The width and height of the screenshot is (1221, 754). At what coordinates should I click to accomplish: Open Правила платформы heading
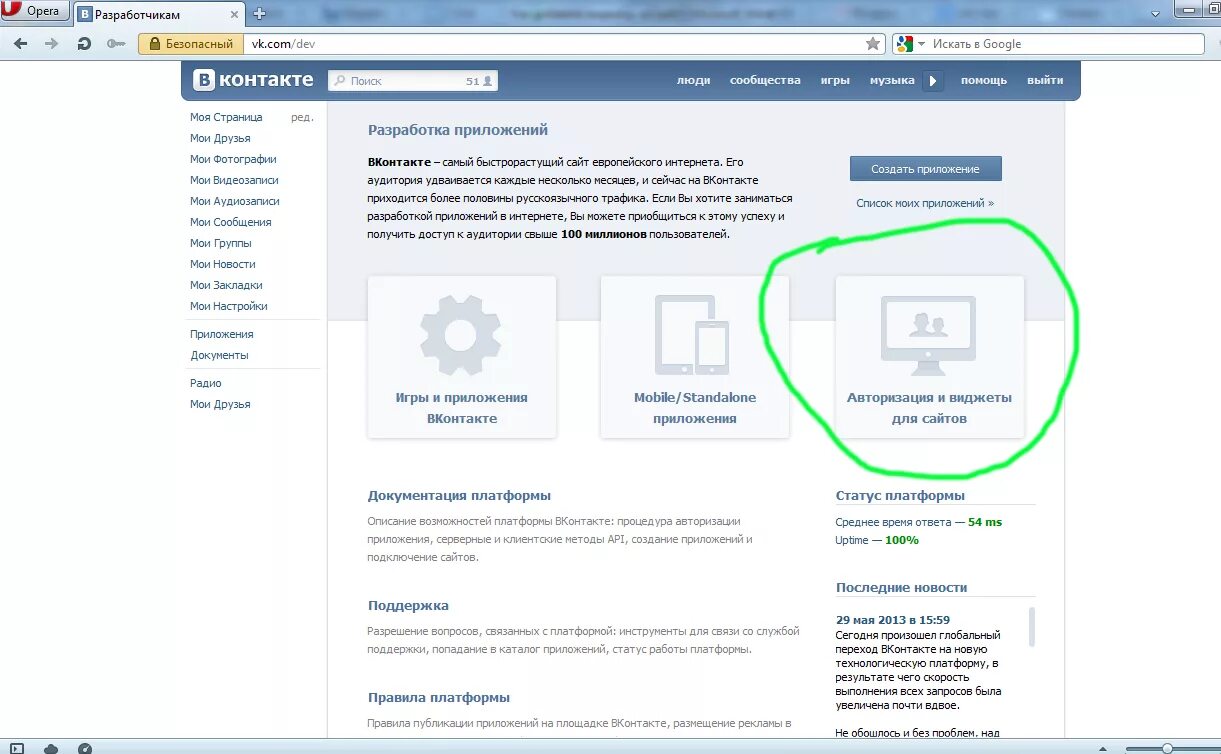pyautogui.click(x=439, y=697)
